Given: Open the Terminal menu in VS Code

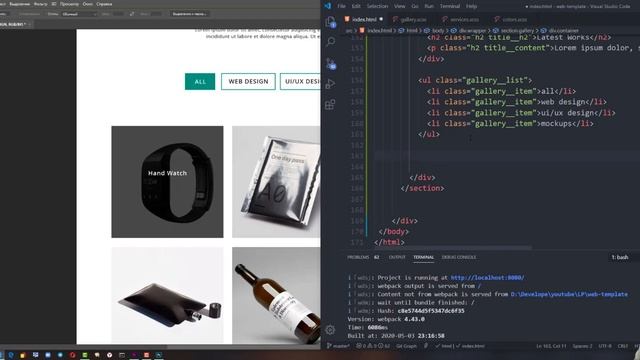Looking at the screenshot, I should coord(450,6).
